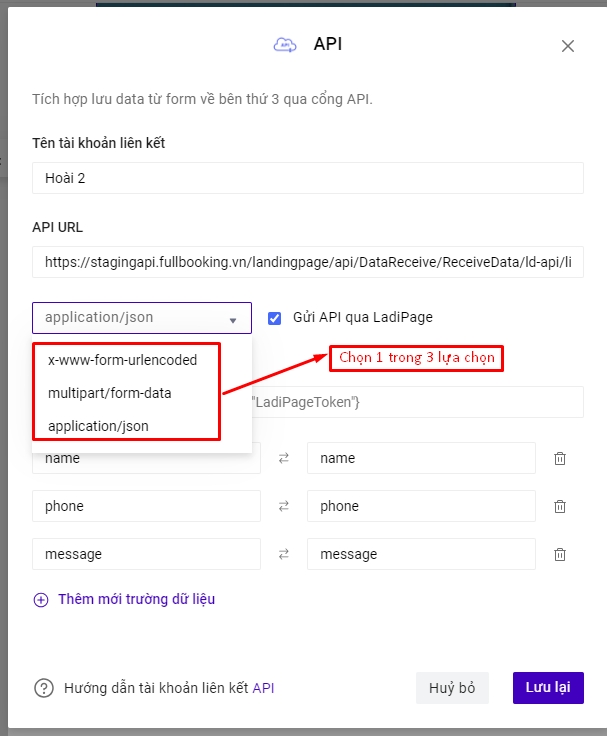This screenshot has height=736, width=607.
Task: Open the application/json content type dropdown
Action: (x=141, y=318)
